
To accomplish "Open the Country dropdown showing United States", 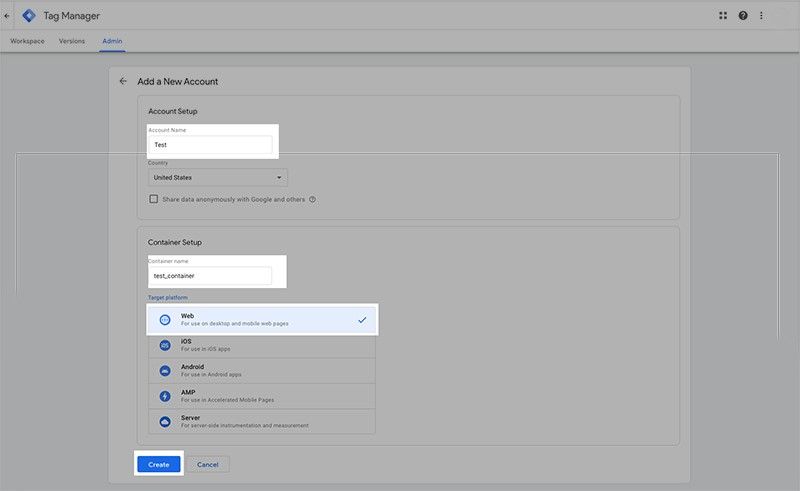I will pos(218,178).
